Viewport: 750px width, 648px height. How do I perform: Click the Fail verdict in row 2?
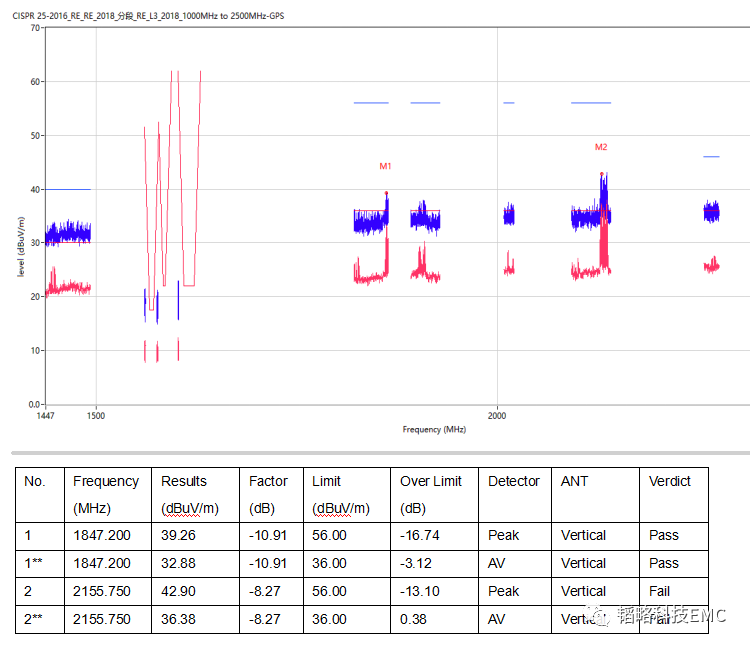(x=660, y=591)
